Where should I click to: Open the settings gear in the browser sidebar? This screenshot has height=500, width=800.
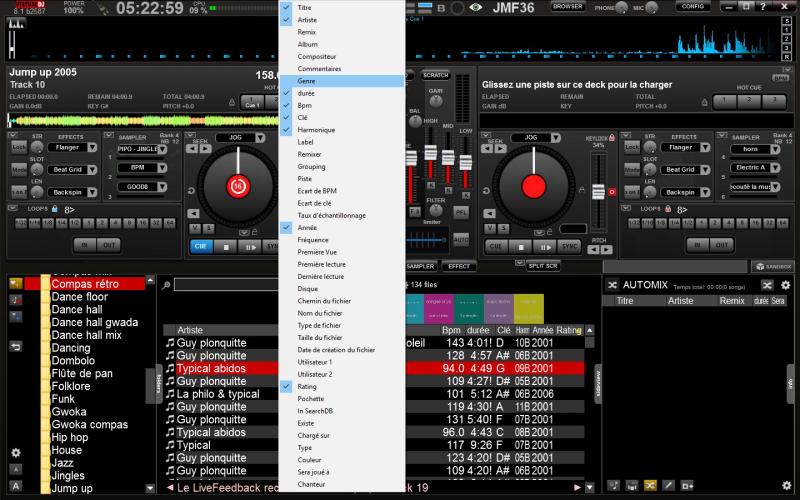click(15, 453)
